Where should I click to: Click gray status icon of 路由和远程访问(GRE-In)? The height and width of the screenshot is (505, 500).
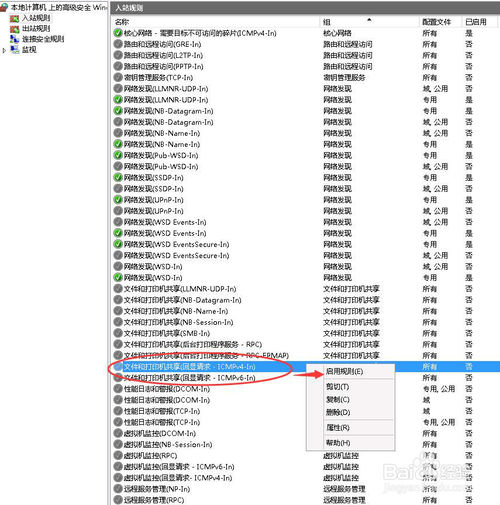tap(118, 44)
